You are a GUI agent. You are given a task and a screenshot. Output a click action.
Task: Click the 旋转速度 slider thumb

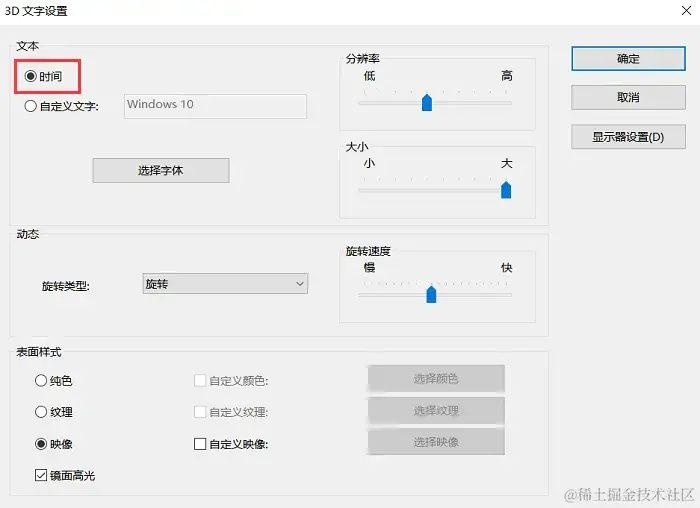tap(431, 294)
